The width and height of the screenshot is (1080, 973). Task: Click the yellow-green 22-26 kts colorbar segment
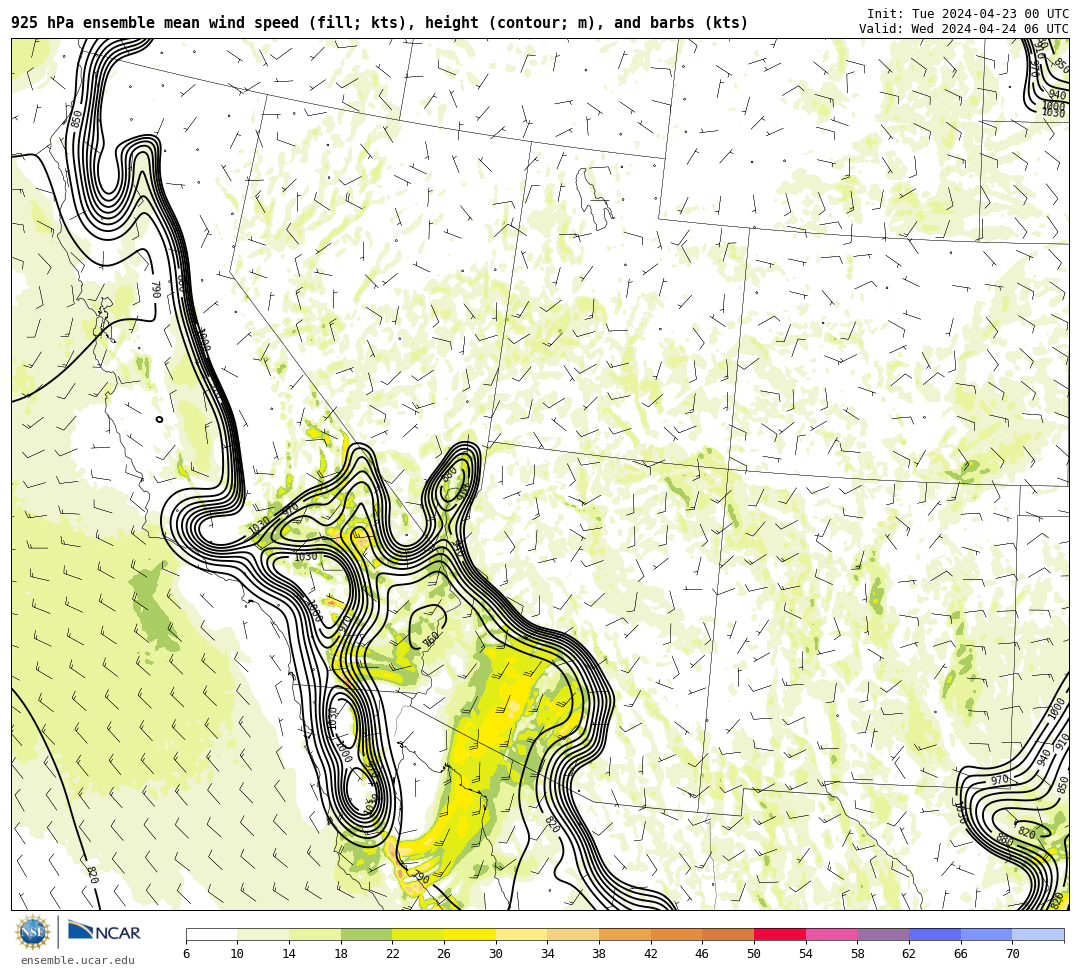[418, 934]
